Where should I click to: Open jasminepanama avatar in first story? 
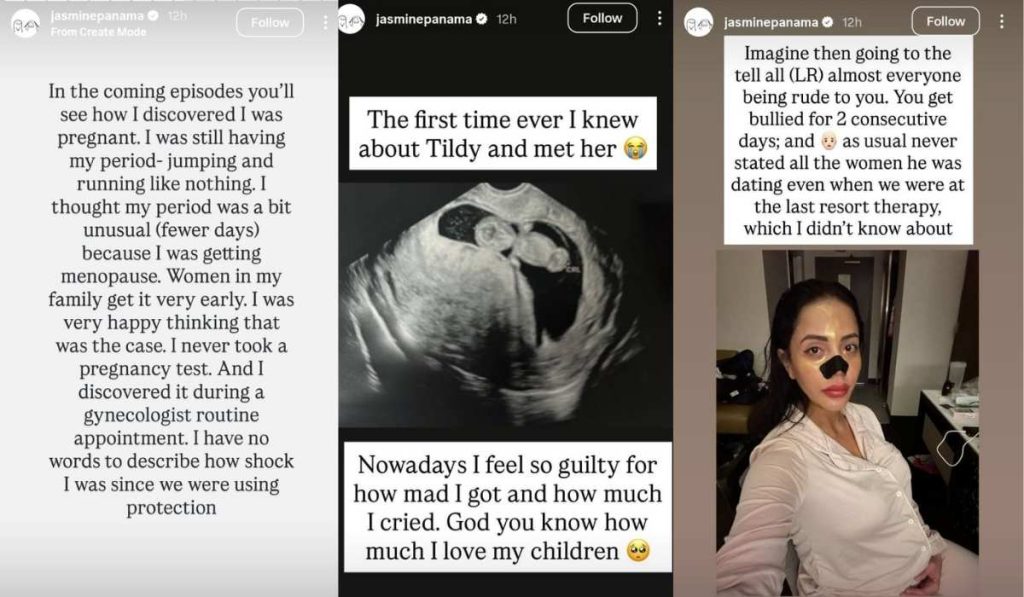(x=25, y=24)
